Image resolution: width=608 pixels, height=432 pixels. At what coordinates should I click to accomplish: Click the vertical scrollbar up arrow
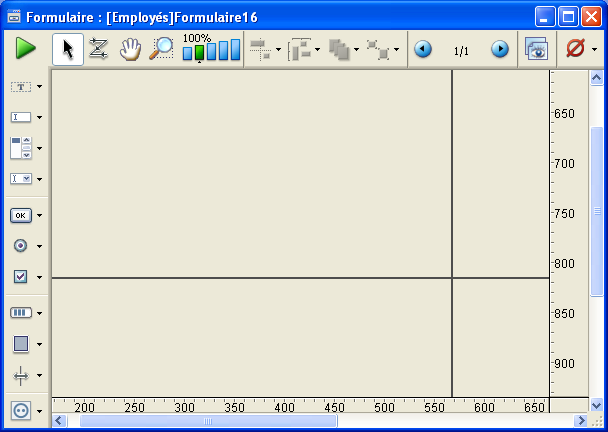[x=598, y=79]
